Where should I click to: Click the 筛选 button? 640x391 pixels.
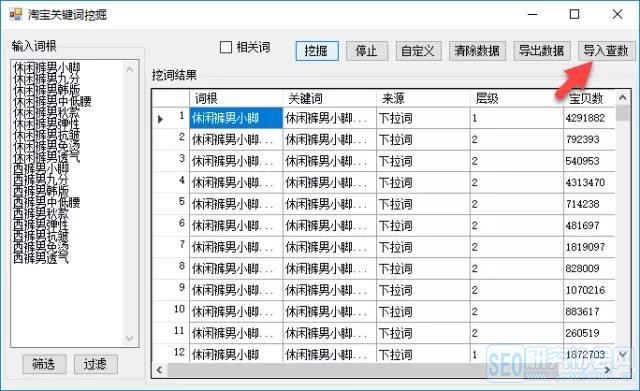(44, 364)
